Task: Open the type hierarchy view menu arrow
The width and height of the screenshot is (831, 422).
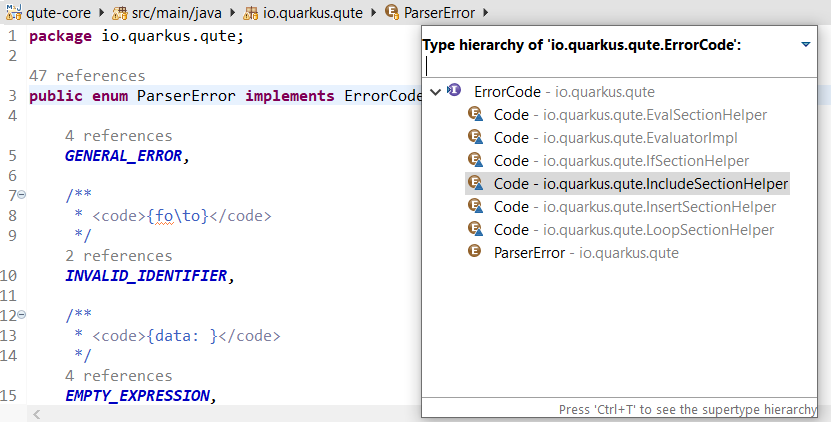Action: [x=806, y=45]
